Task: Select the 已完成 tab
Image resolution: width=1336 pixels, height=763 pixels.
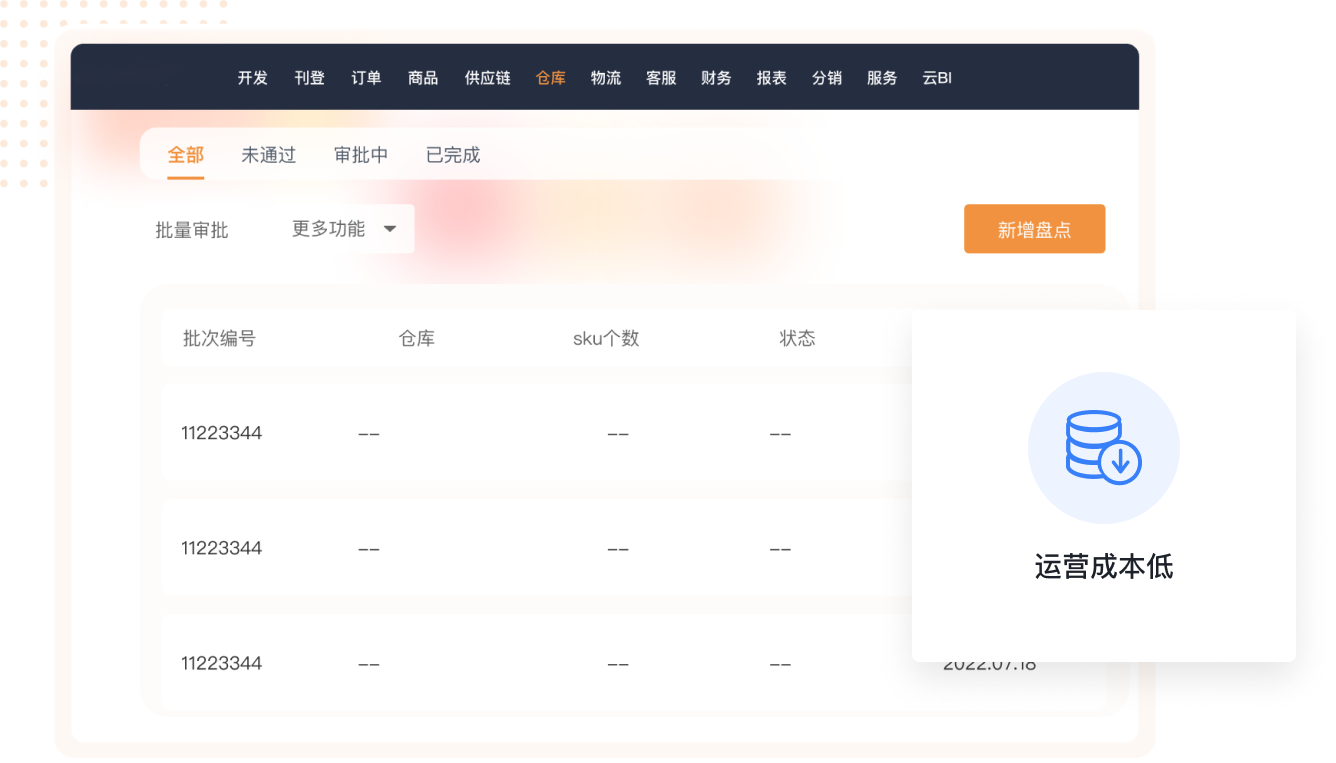Action: click(452, 155)
